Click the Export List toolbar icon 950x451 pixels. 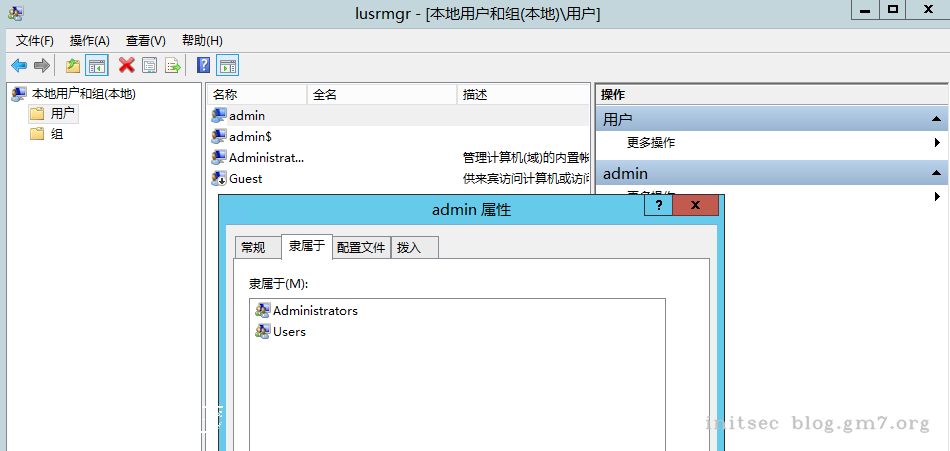(x=173, y=66)
